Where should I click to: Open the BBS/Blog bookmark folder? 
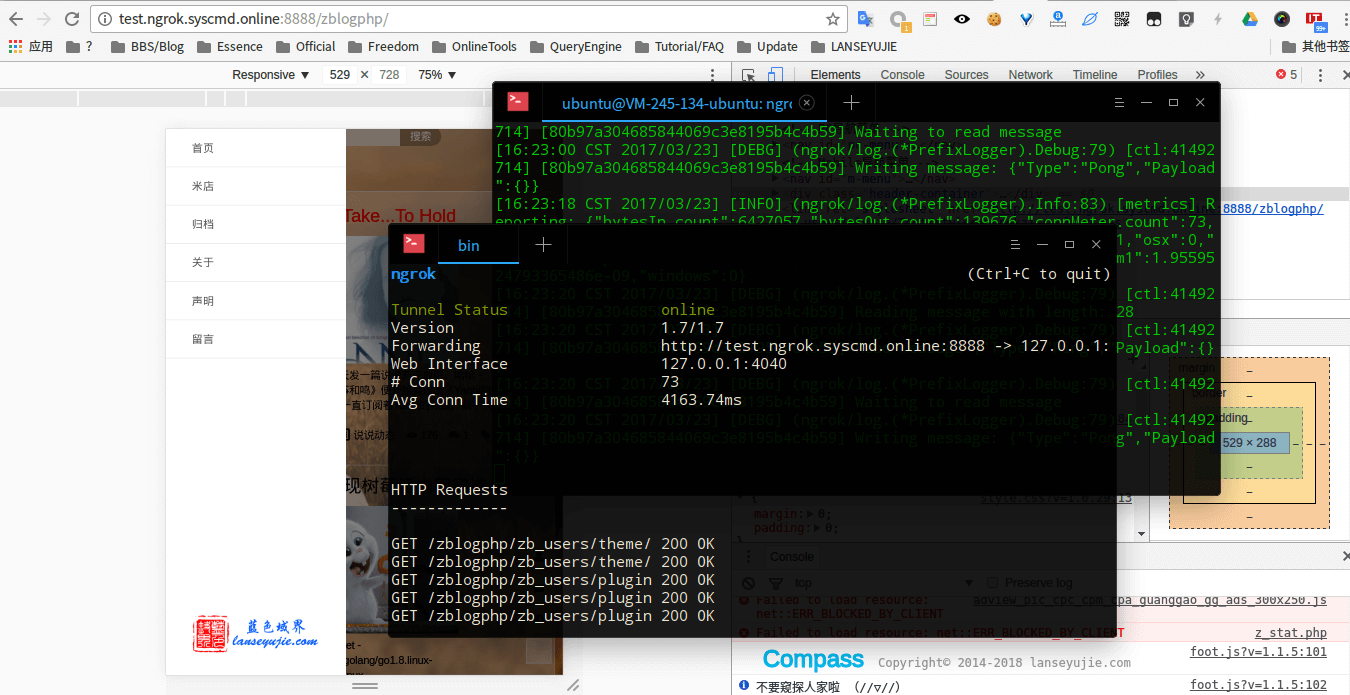coord(147,46)
